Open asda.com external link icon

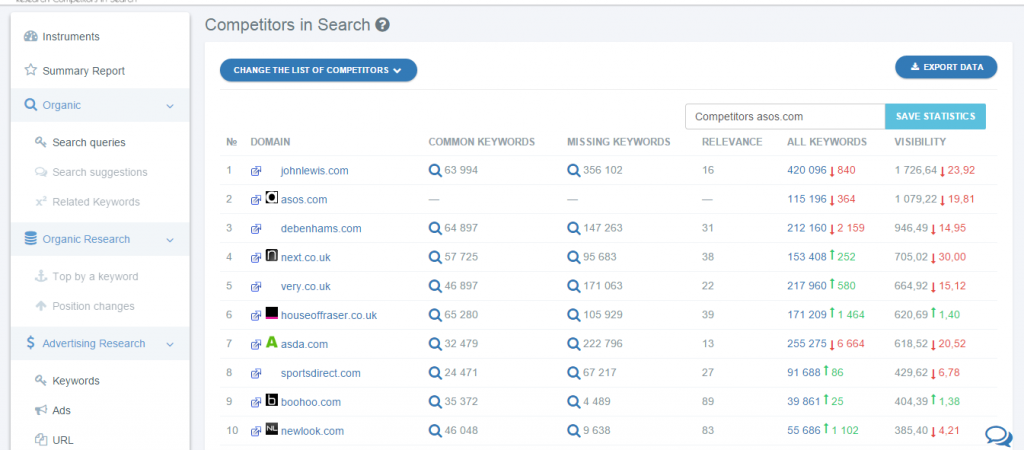[256, 345]
